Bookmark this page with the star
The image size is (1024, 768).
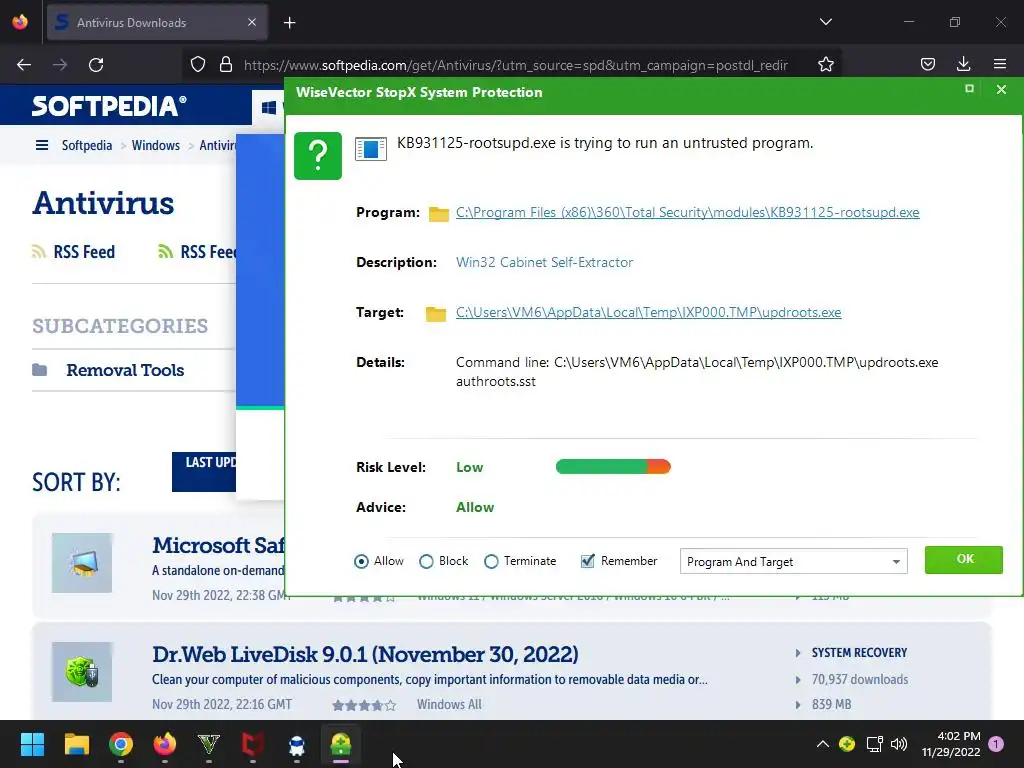point(825,65)
